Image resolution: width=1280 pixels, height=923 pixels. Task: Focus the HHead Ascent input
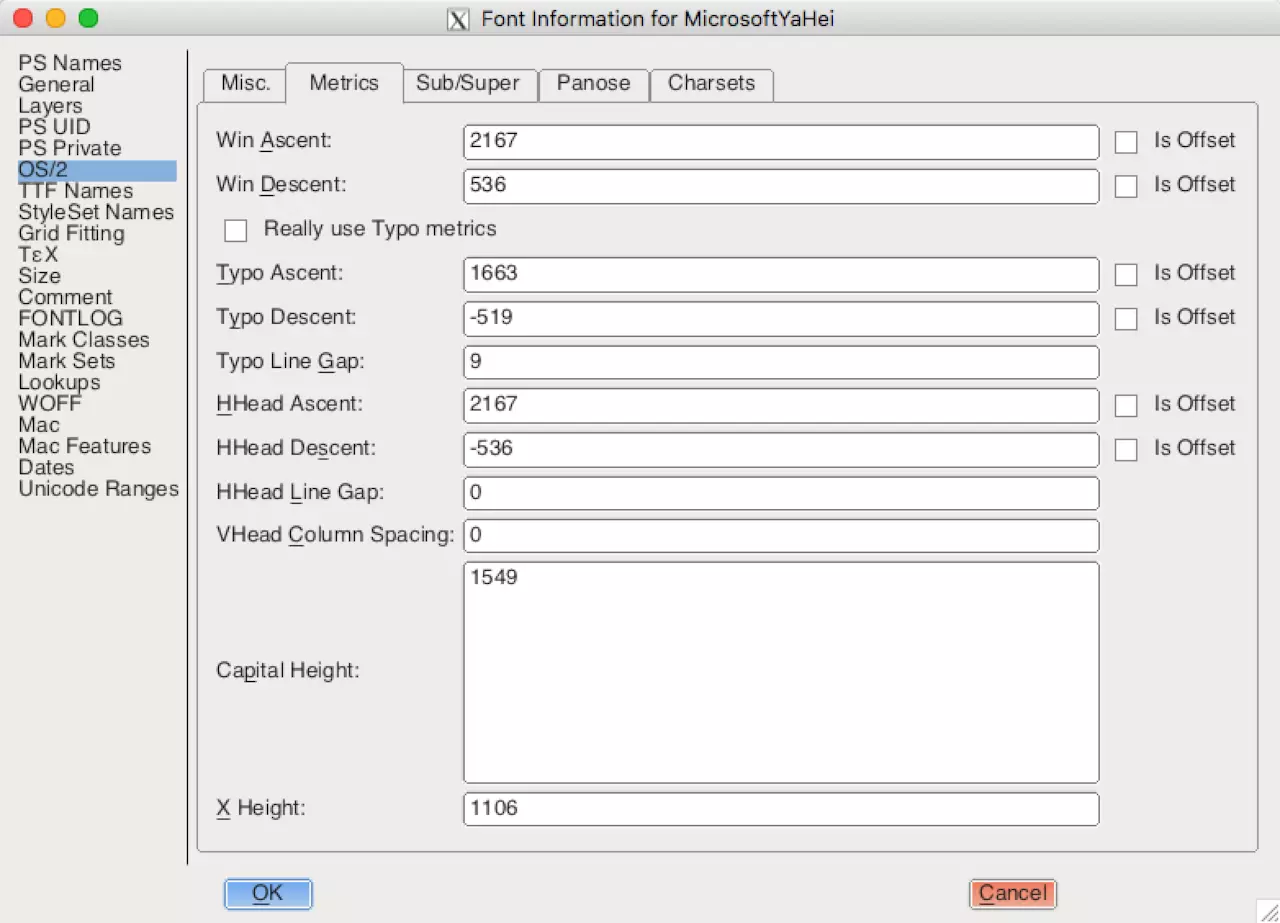781,405
